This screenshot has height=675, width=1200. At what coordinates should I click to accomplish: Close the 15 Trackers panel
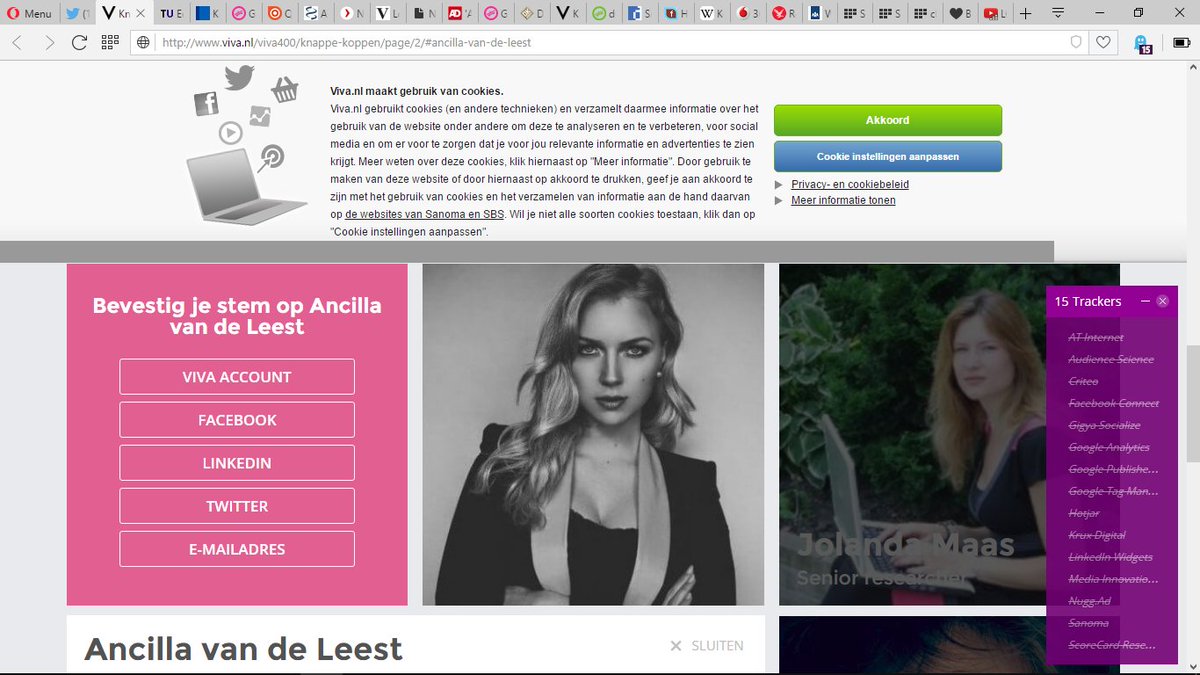click(1162, 301)
